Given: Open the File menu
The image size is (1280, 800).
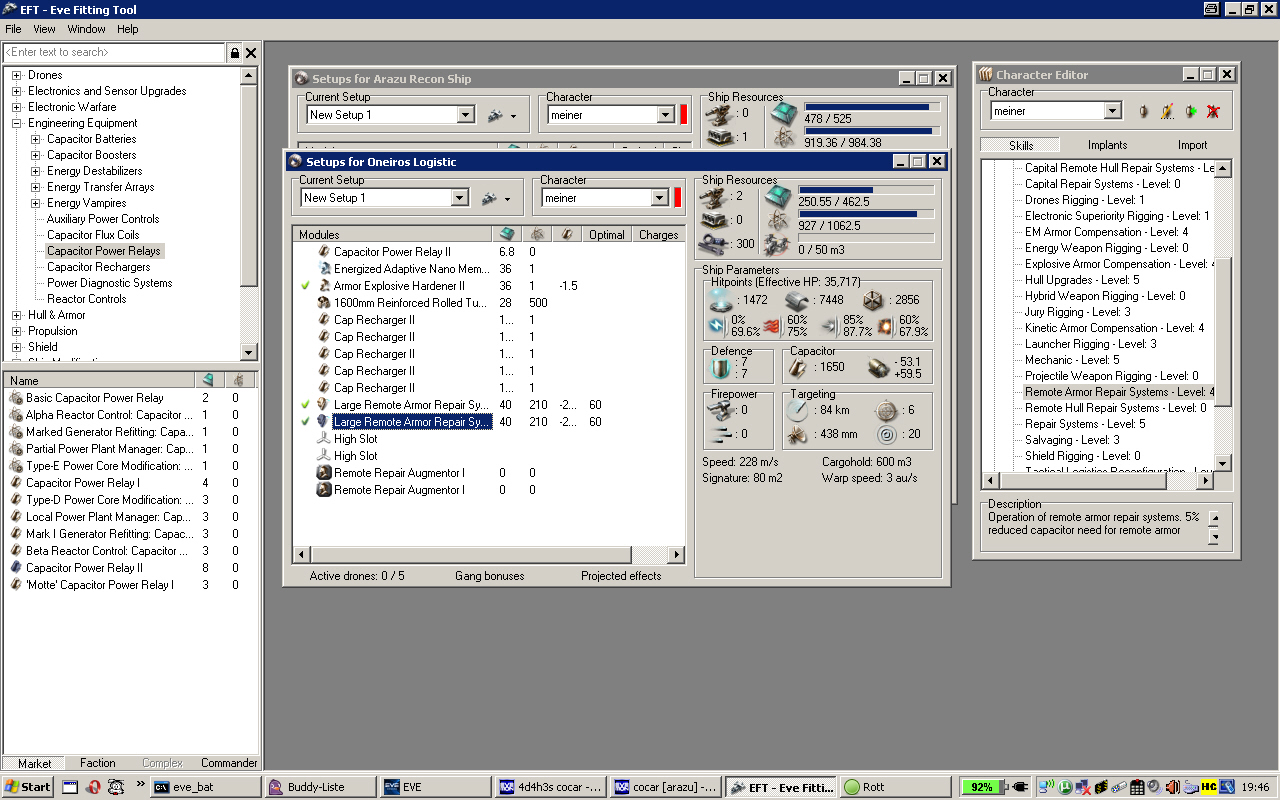Looking at the screenshot, I should click(13, 29).
